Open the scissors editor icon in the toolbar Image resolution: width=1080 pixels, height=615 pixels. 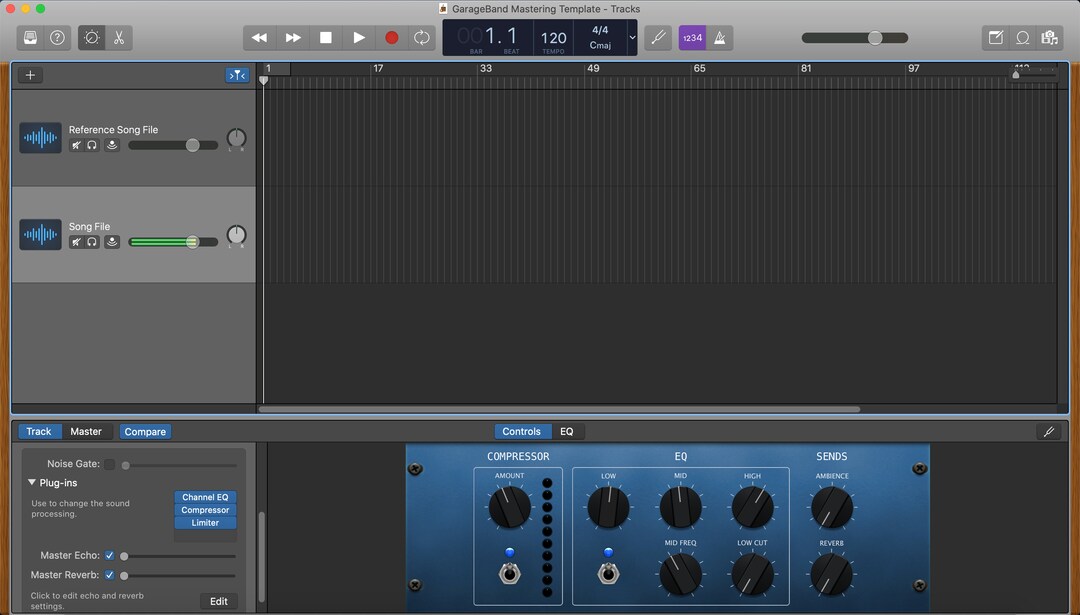coord(116,37)
